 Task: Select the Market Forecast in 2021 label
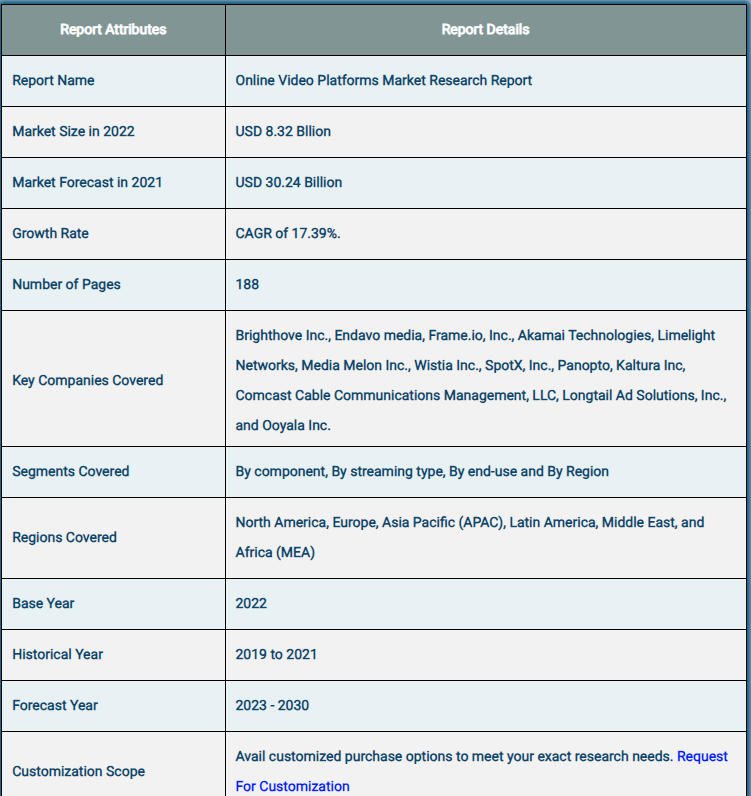[x=87, y=182]
